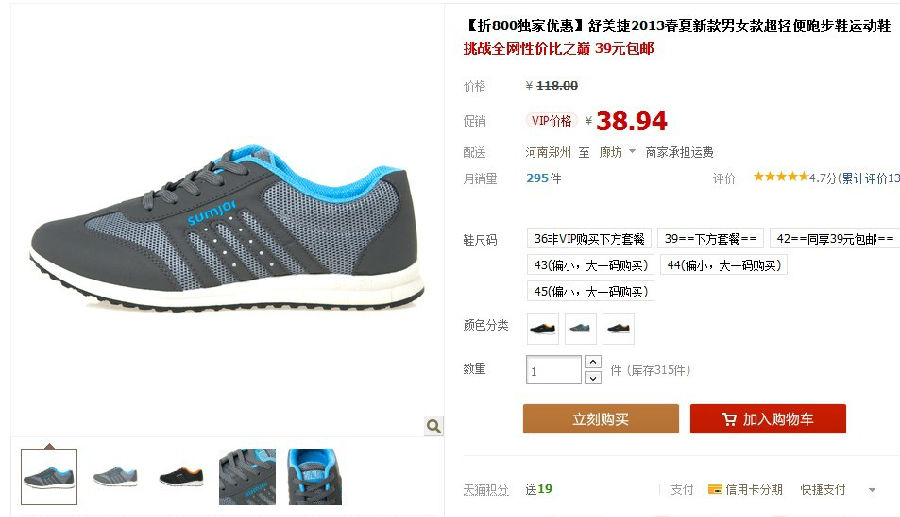Viewport: 900px width, 517px height.
Task: Select the shoe laces close-up thumbnail
Action: (x=247, y=477)
